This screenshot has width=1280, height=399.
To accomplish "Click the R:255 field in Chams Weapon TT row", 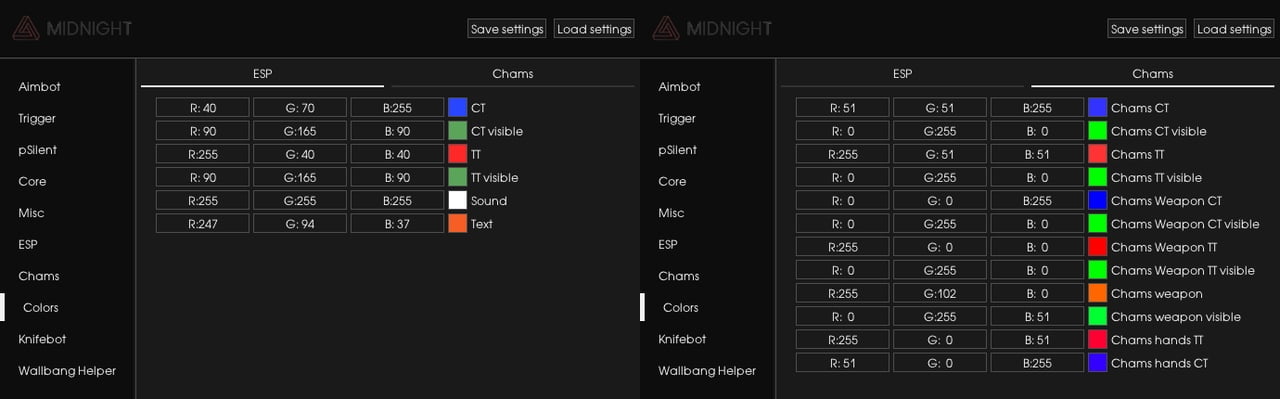I will pos(843,246).
